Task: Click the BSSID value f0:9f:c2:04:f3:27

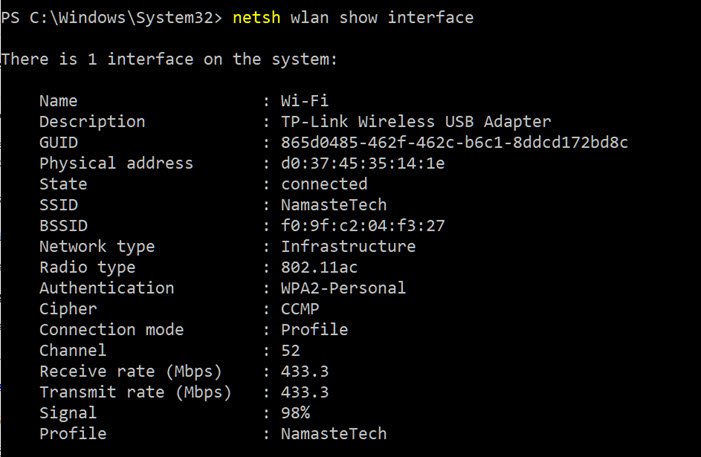Action: click(362, 226)
